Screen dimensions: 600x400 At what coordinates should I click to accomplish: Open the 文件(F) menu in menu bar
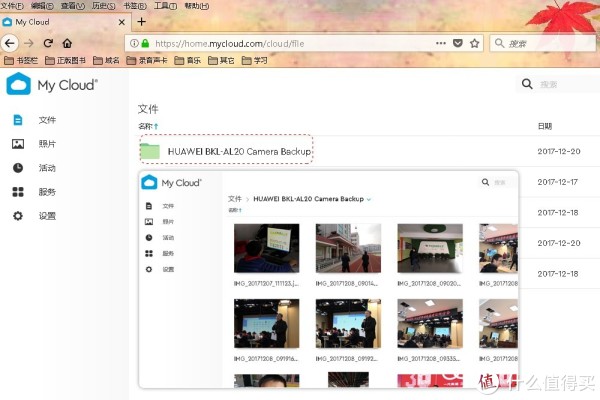(x=12, y=6)
